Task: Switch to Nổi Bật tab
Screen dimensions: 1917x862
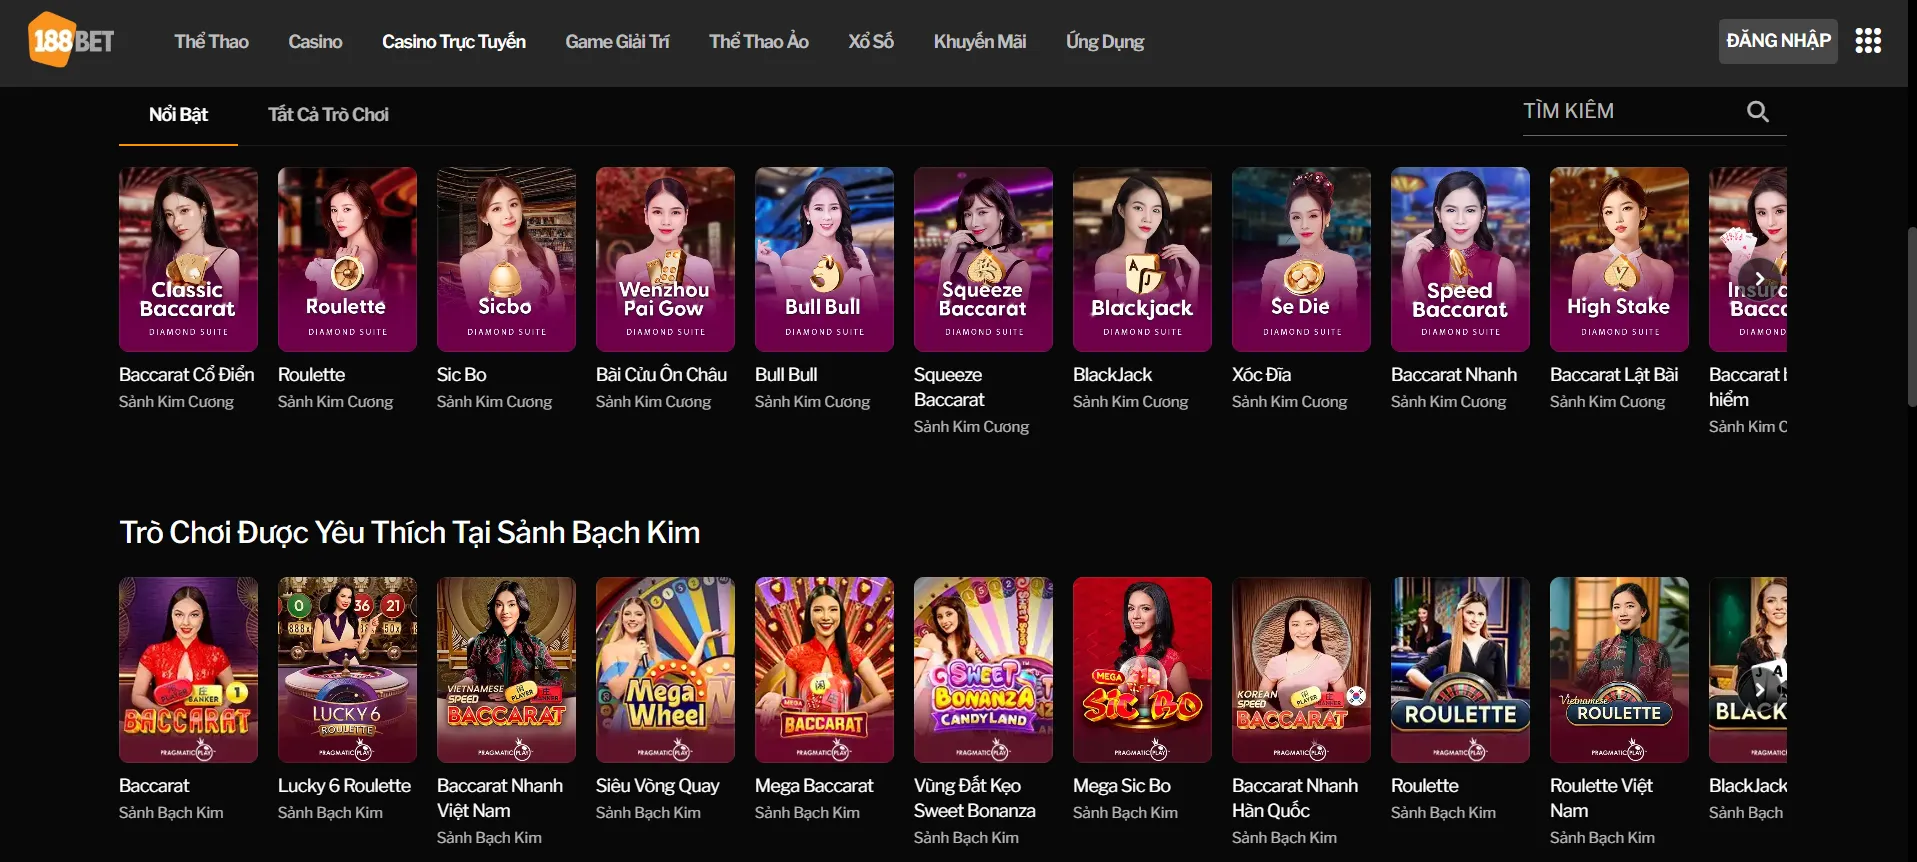Action: point(178,114)
